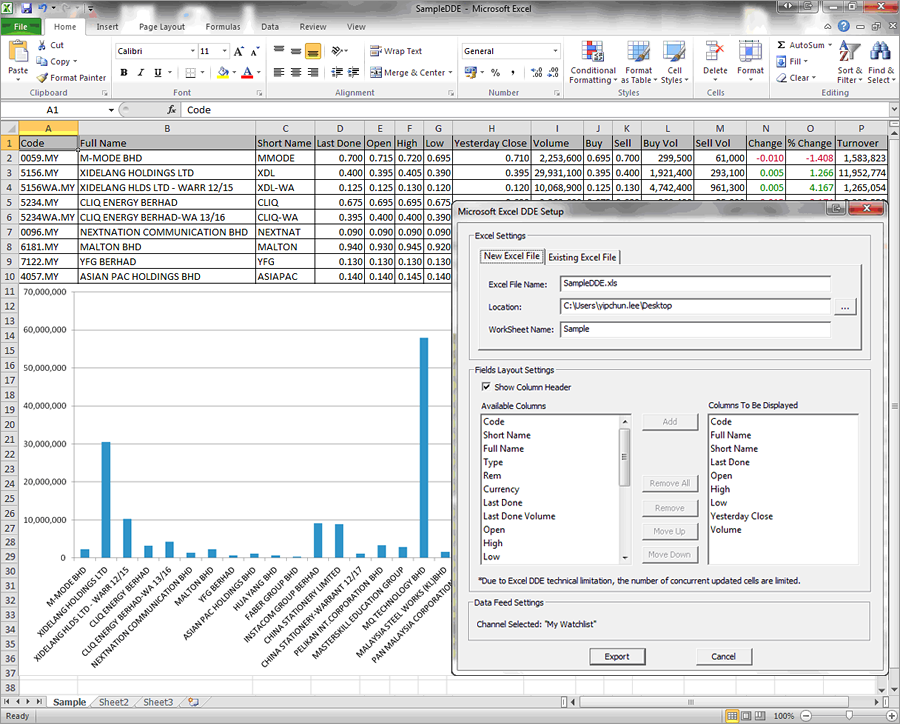The image size is (900, 724).
Task: Uncheck Show Column Header checkbox
Action: [486, 387]
